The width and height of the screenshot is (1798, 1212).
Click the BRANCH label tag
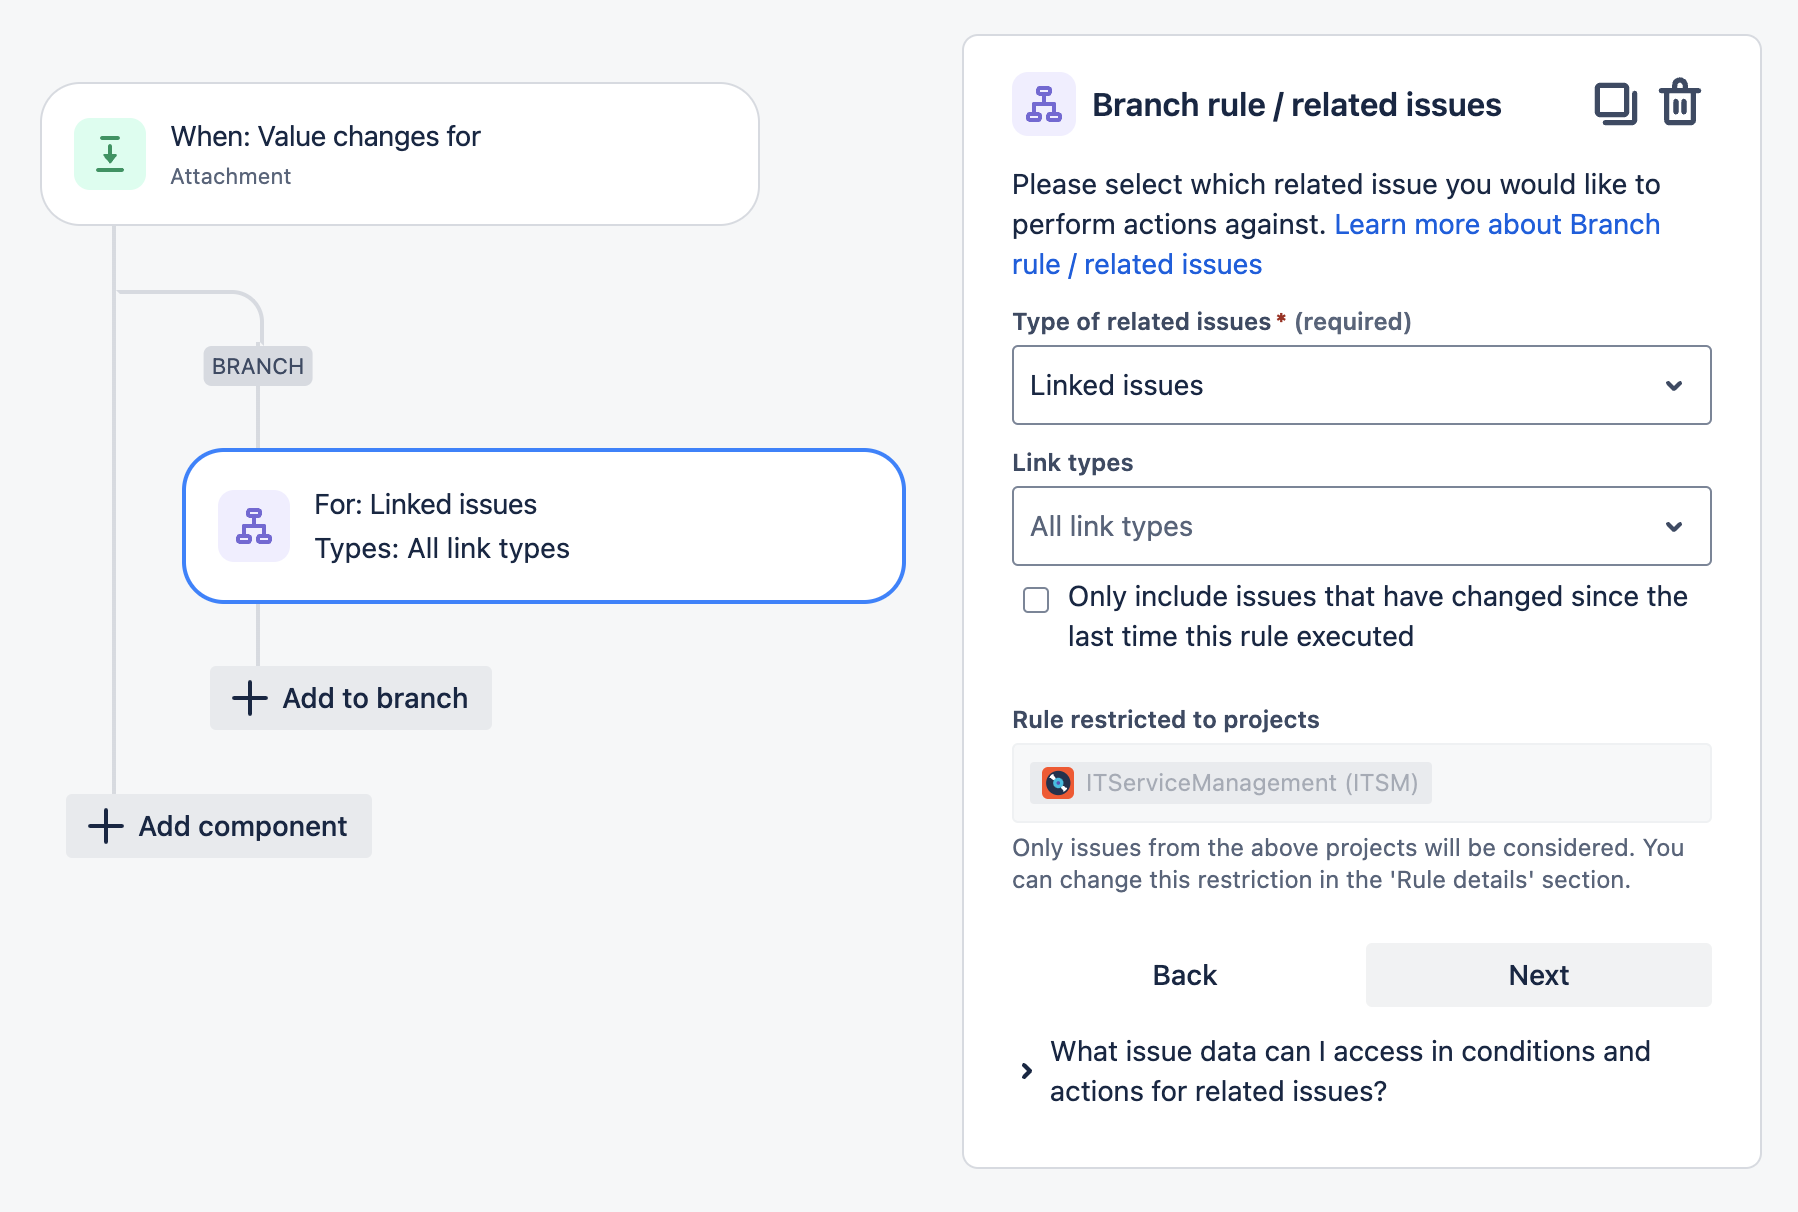(x=258, y=366)
